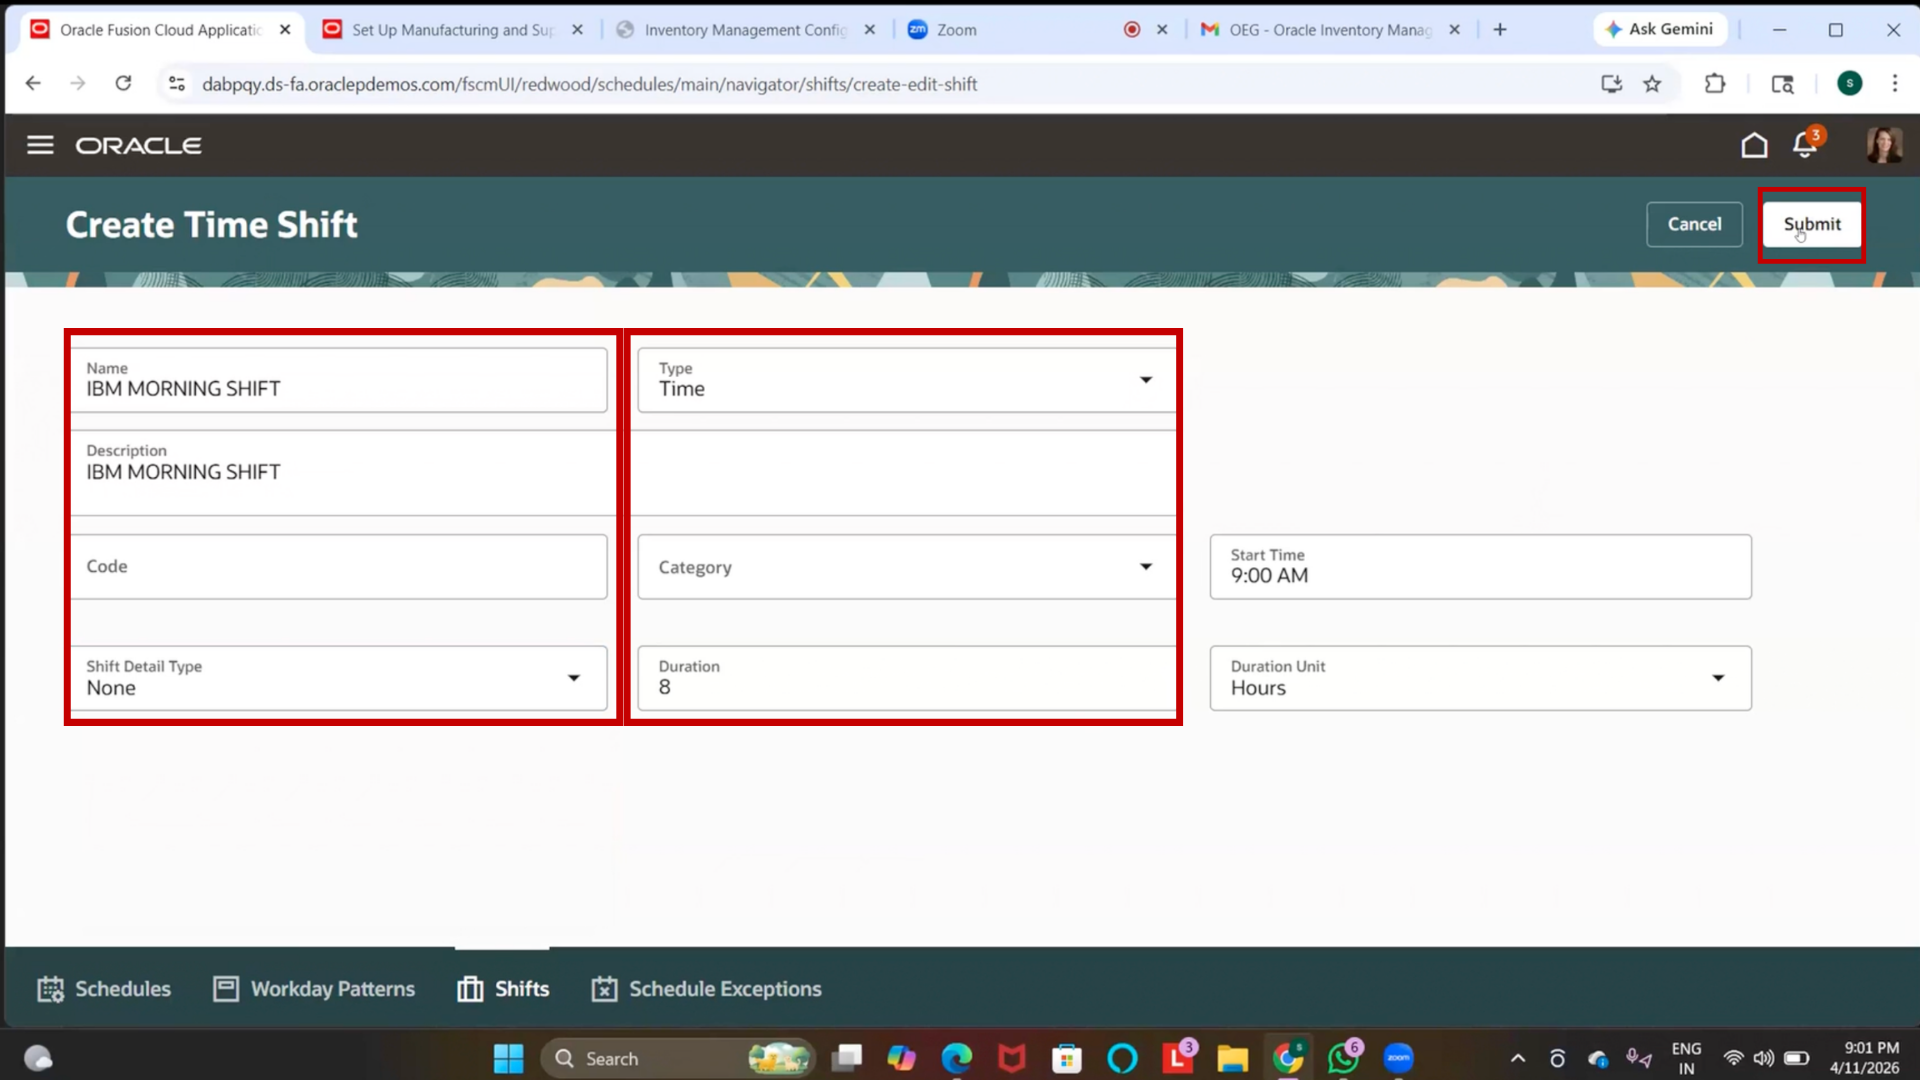The height and width of the screenshot is (1080, 1920).
Task: Show hidden system tray icons
Action: (1518, 1058)
